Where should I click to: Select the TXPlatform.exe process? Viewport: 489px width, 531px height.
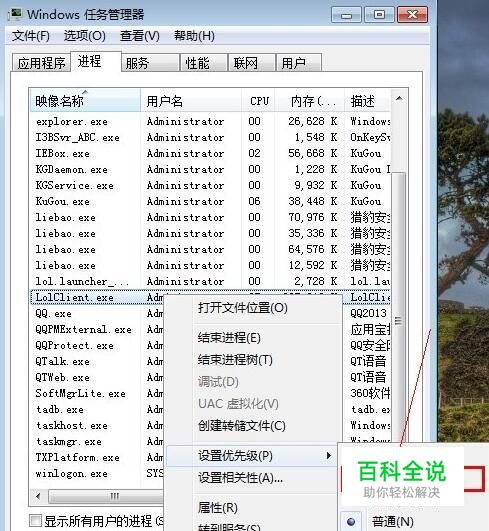97,457
